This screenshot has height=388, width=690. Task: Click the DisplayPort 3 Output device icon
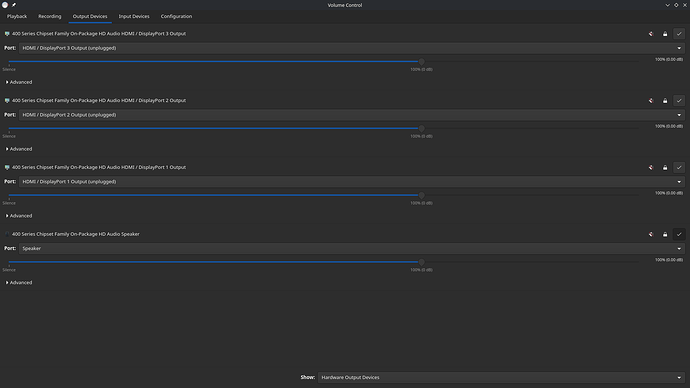(7, 33)
